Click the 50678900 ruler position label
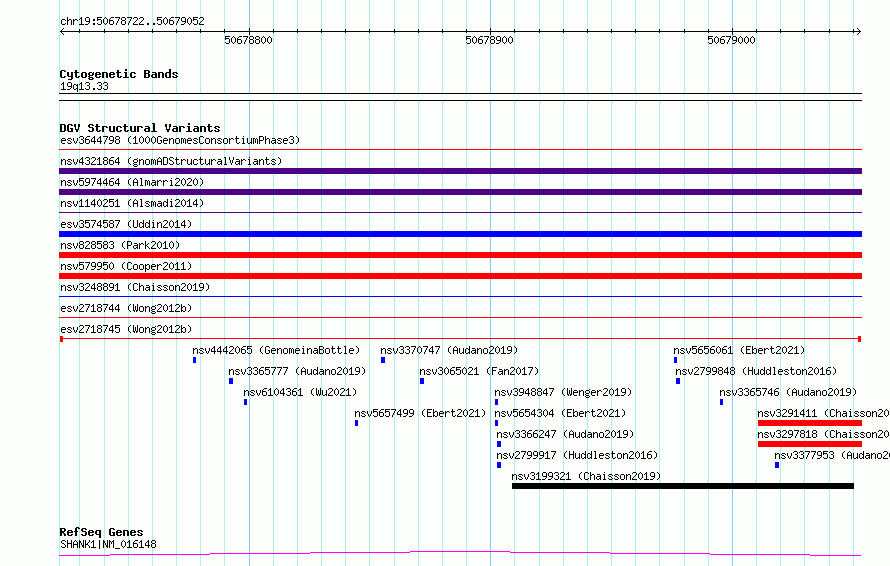890x566 pixels. 489,40
